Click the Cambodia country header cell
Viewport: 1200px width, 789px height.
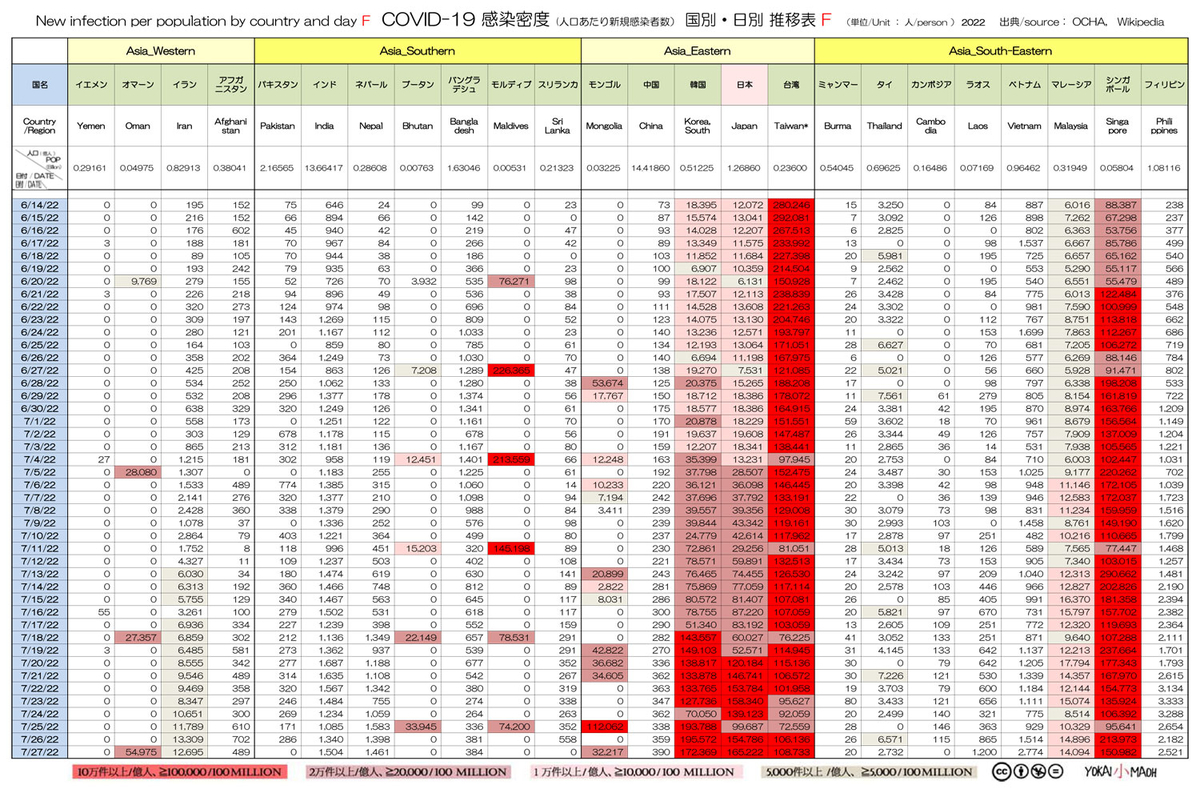point(931,127)
